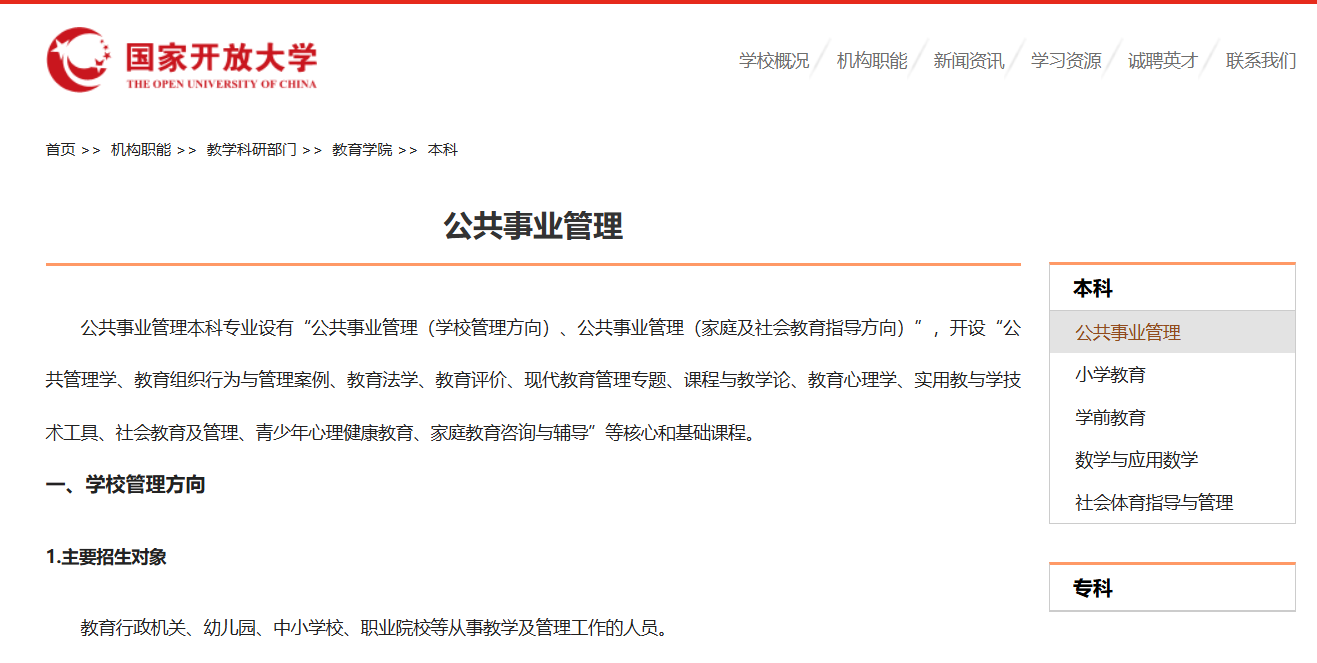Select 公共事业管理 in the sidebar
This screenshot has width=1317, height=663.
click(1127, 333)
